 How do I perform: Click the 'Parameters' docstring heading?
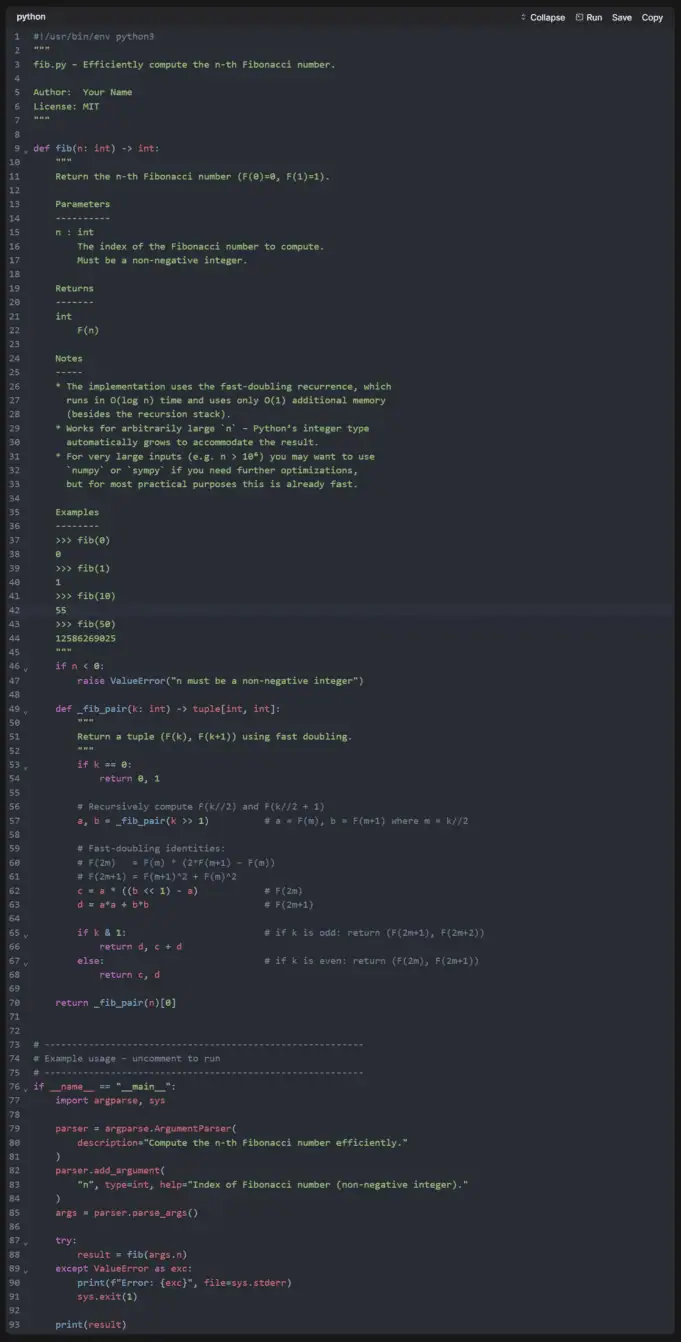(x=83, y=204)
